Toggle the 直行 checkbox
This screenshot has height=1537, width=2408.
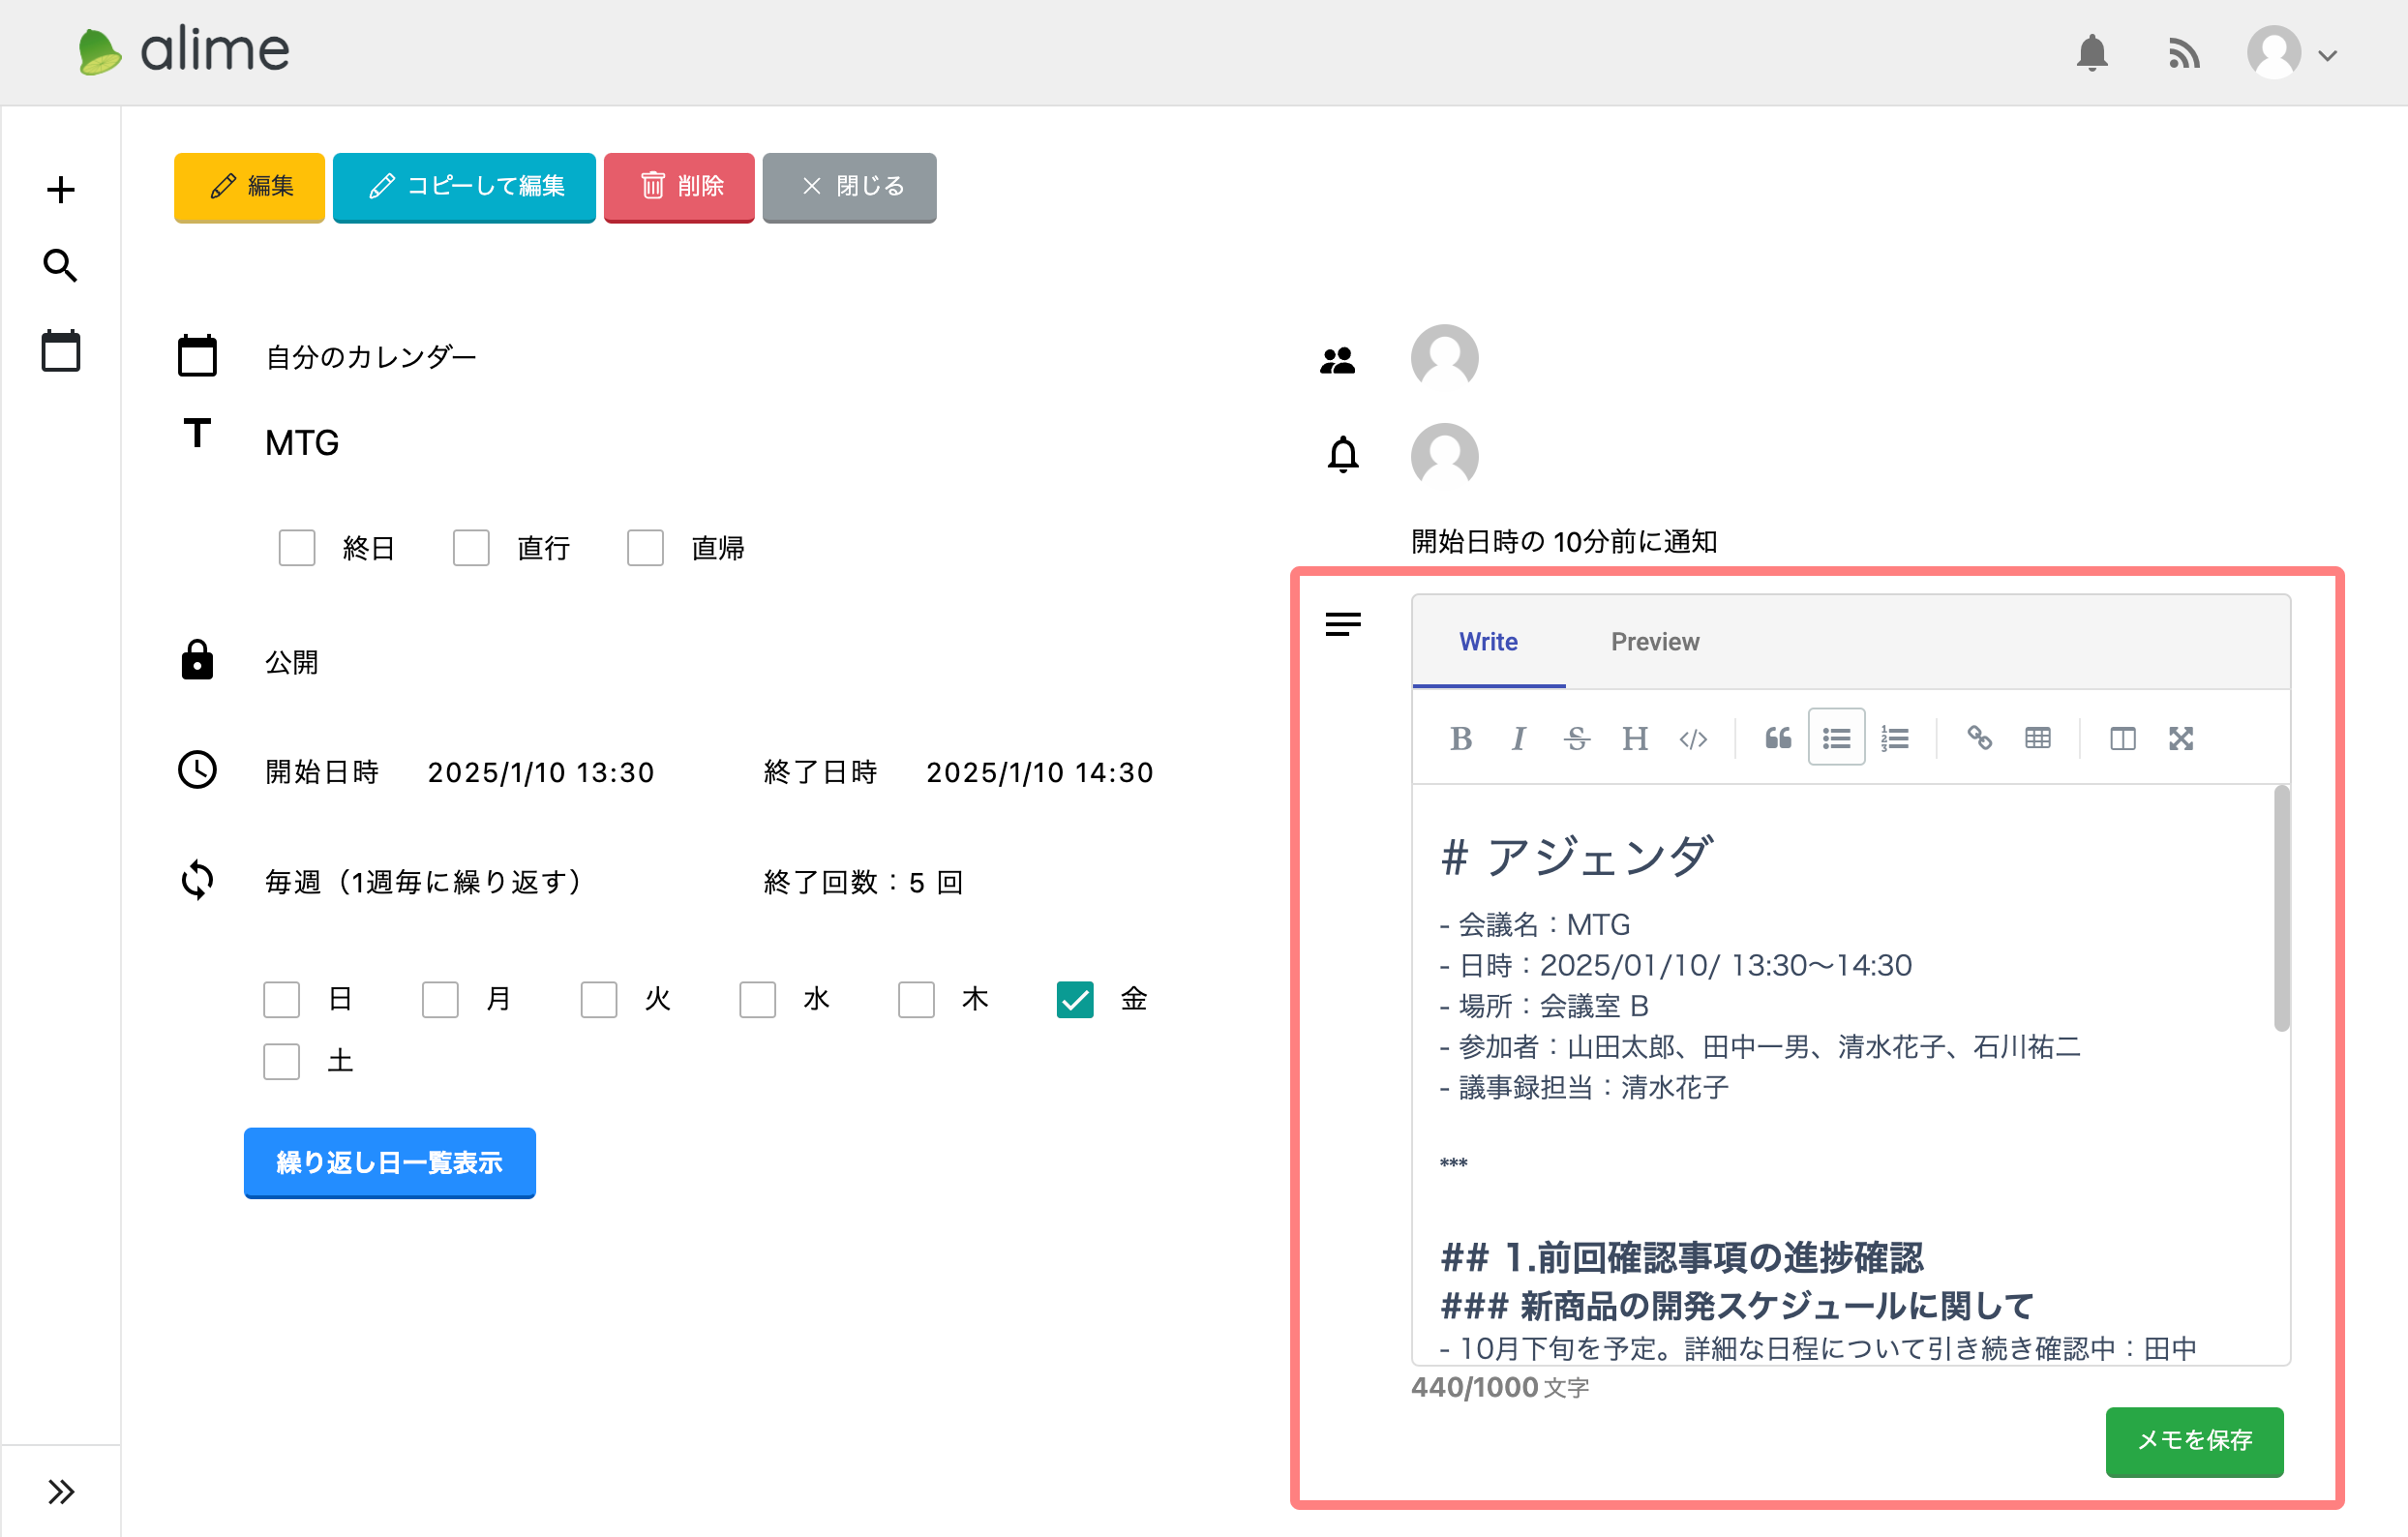pos(471,548)
